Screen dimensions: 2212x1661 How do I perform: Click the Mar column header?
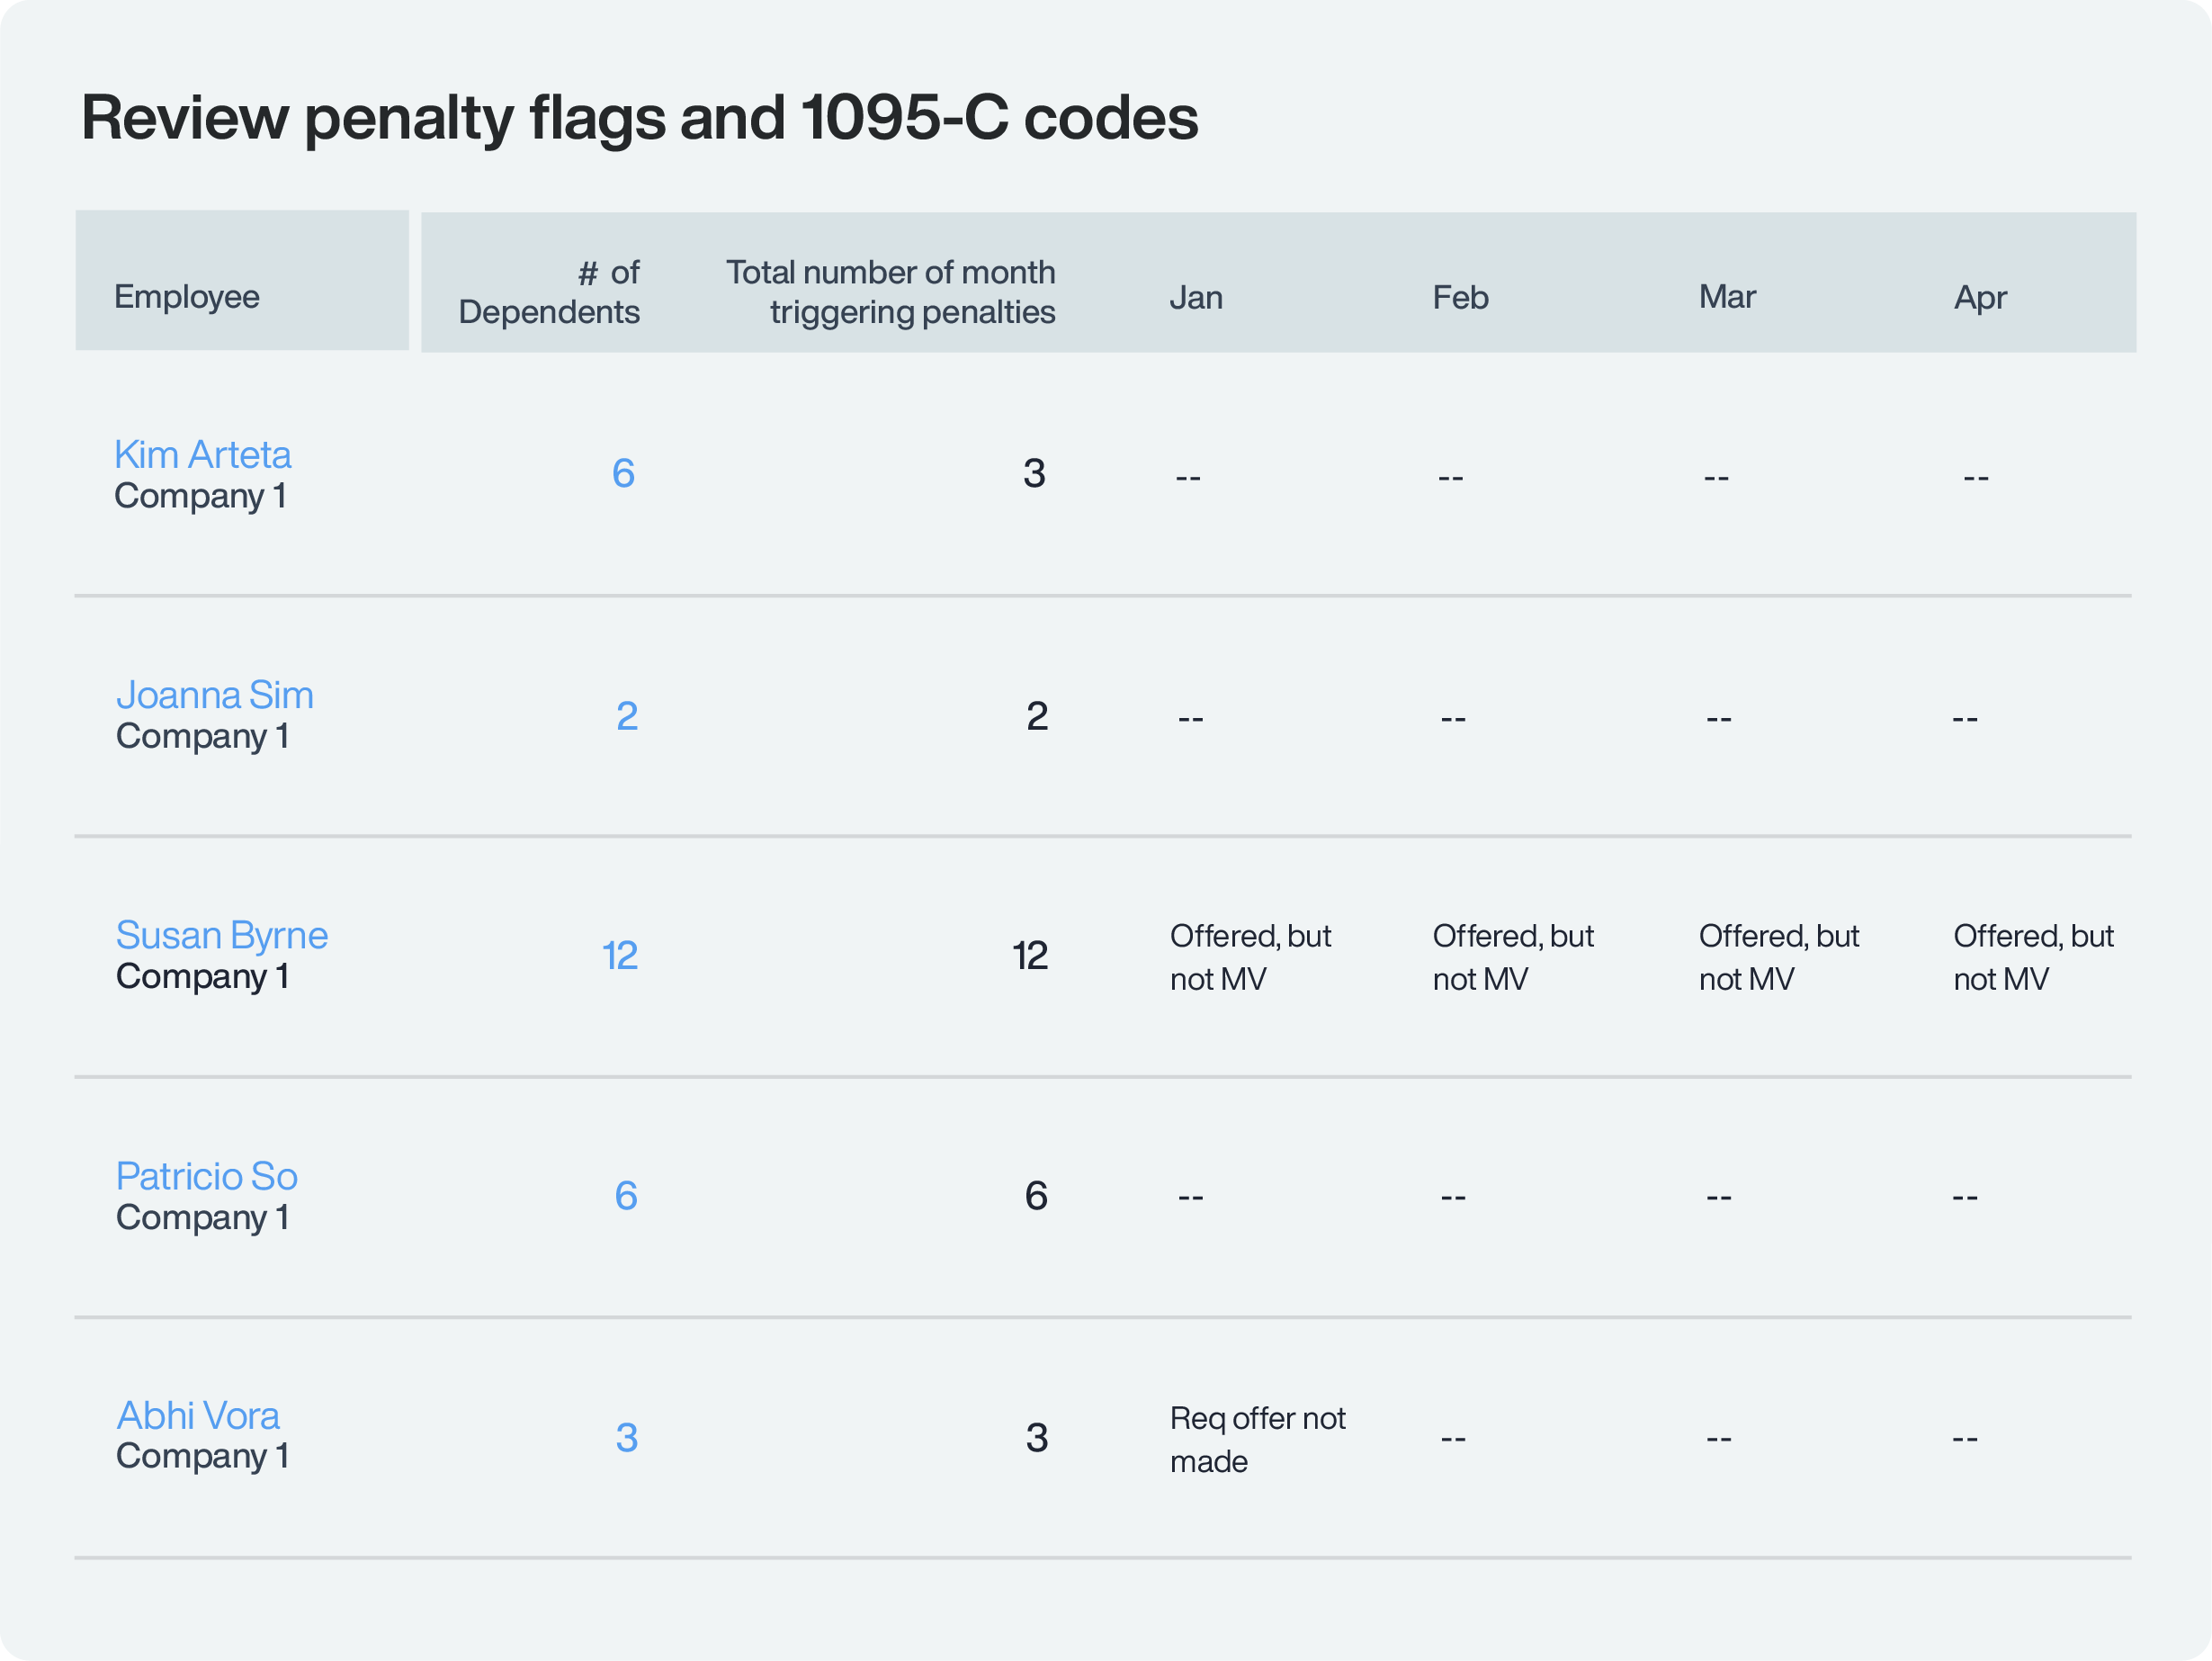(x=1726, y=297)
